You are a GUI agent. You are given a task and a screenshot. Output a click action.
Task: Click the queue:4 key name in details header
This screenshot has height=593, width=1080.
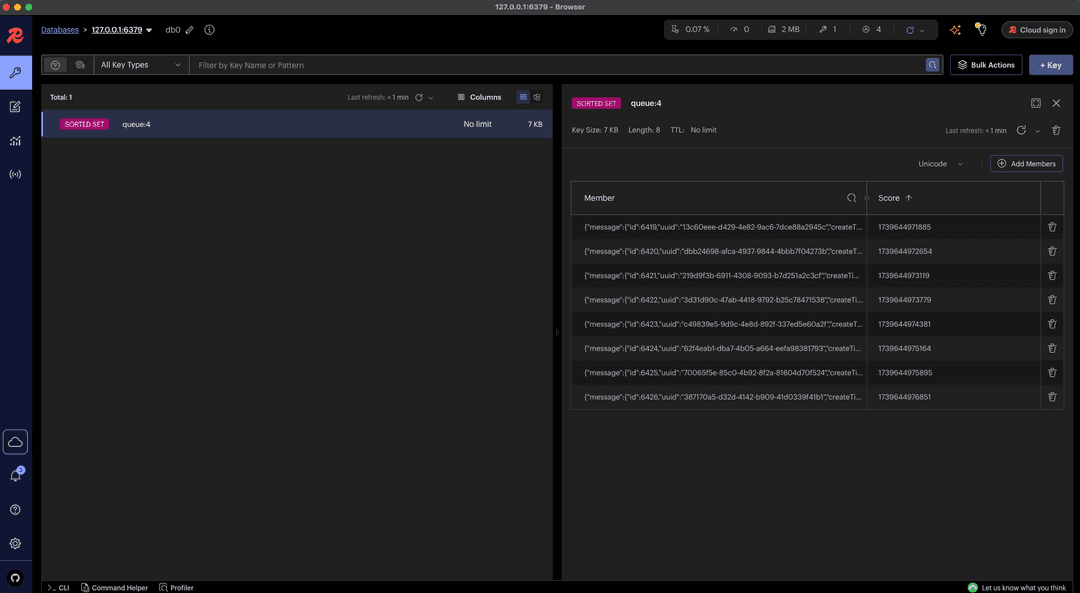point(646,103)
